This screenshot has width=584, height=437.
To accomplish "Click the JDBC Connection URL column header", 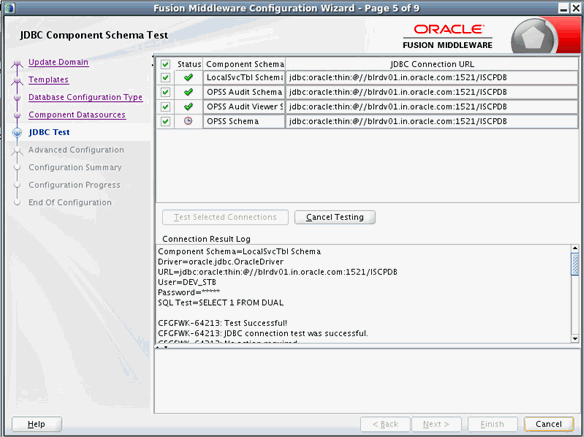I will pos(432,64).
